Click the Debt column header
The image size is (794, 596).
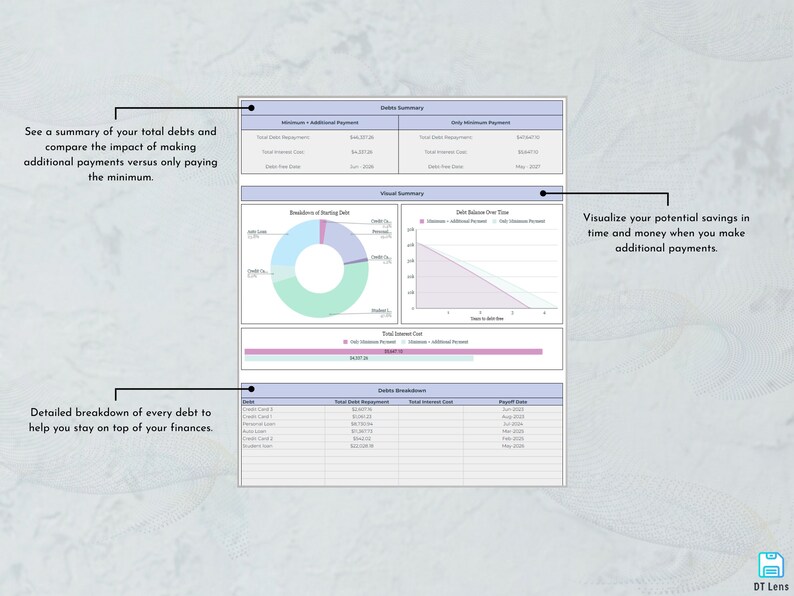click(283, 402)
